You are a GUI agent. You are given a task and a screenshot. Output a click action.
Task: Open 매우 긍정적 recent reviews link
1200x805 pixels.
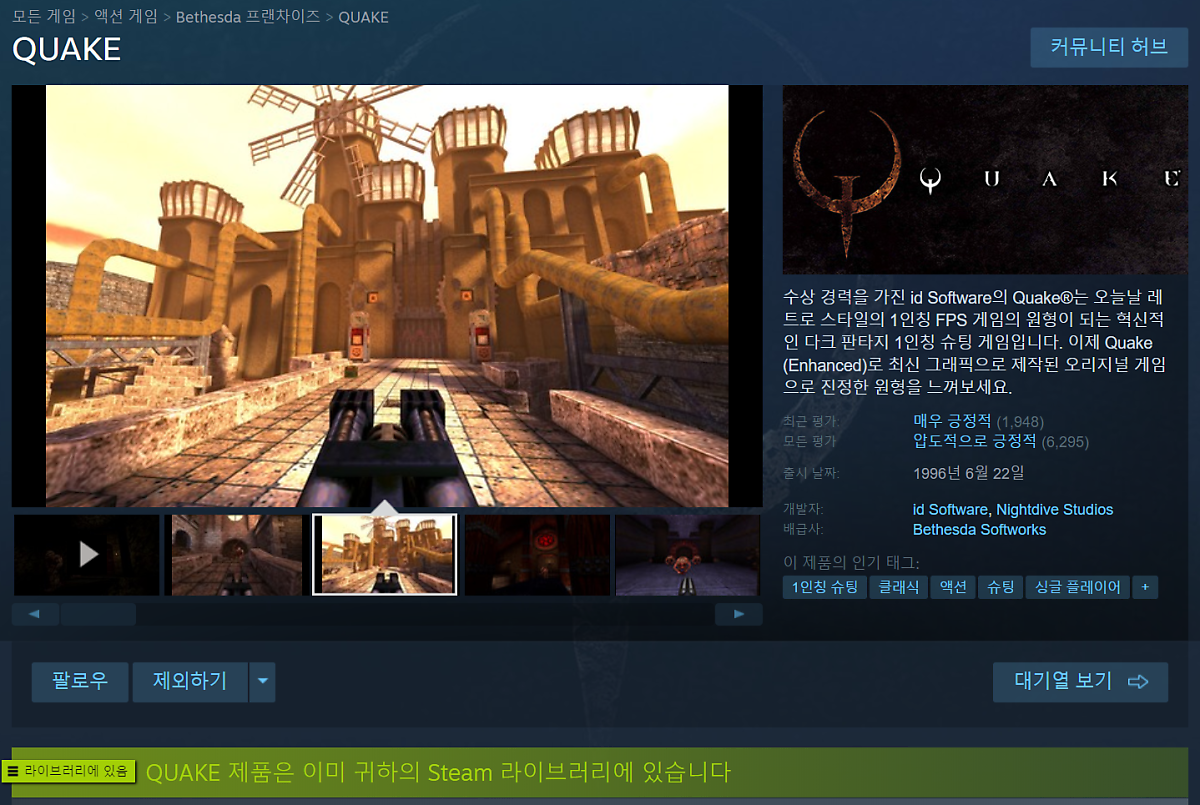click(x=952, y=421)
